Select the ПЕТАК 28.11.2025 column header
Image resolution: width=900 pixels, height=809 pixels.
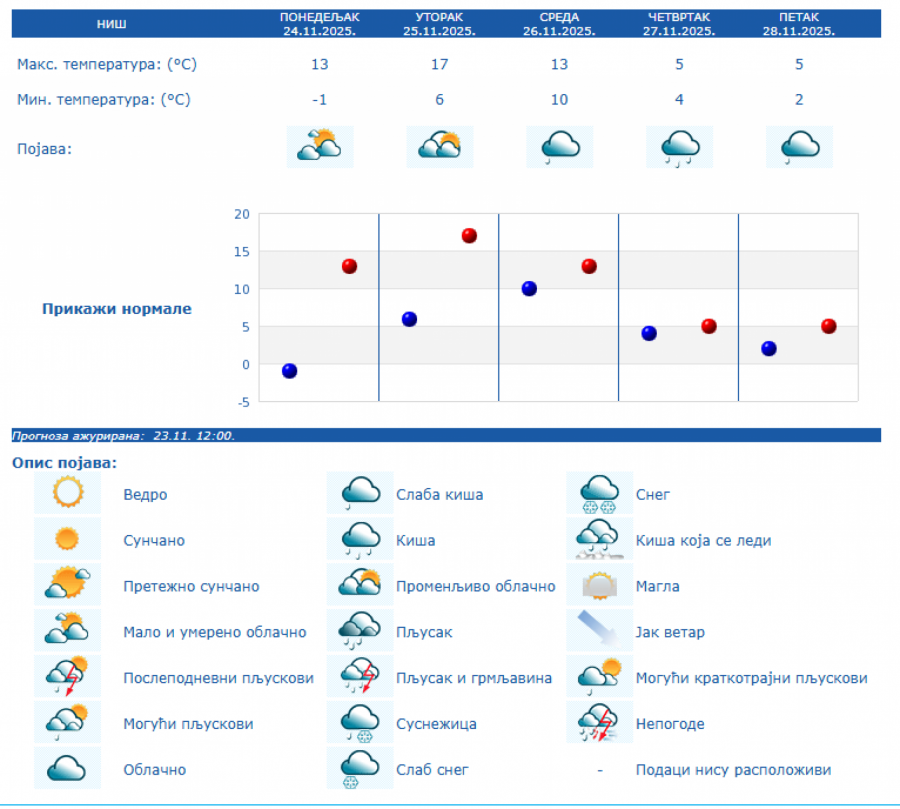799,24
